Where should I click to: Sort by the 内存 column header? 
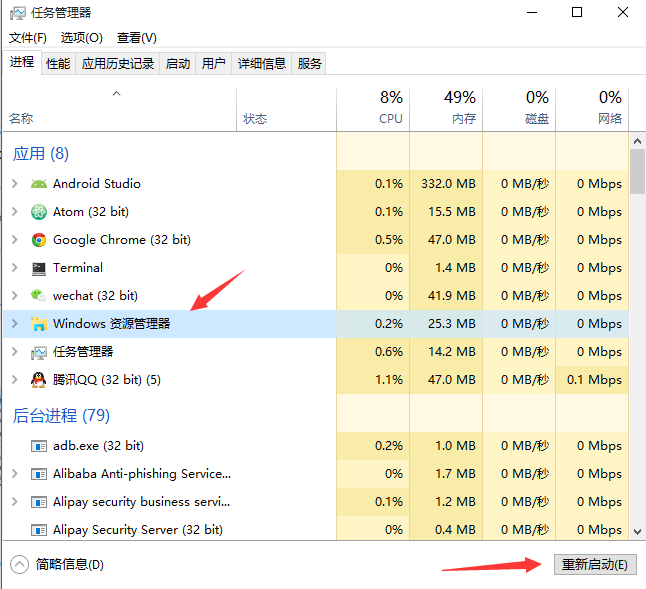446,110
